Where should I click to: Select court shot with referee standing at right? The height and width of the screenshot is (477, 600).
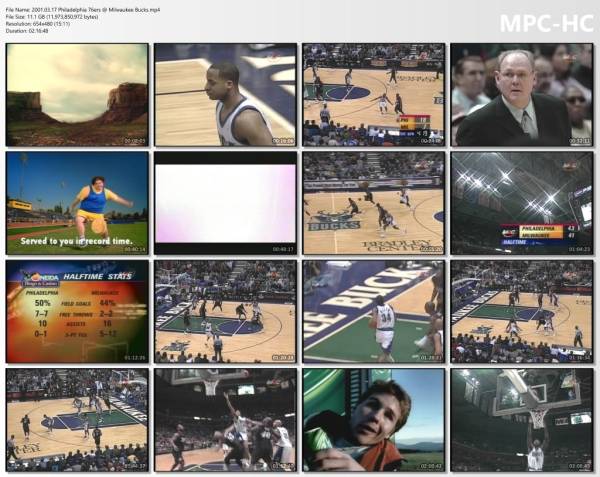click(522, 312)
